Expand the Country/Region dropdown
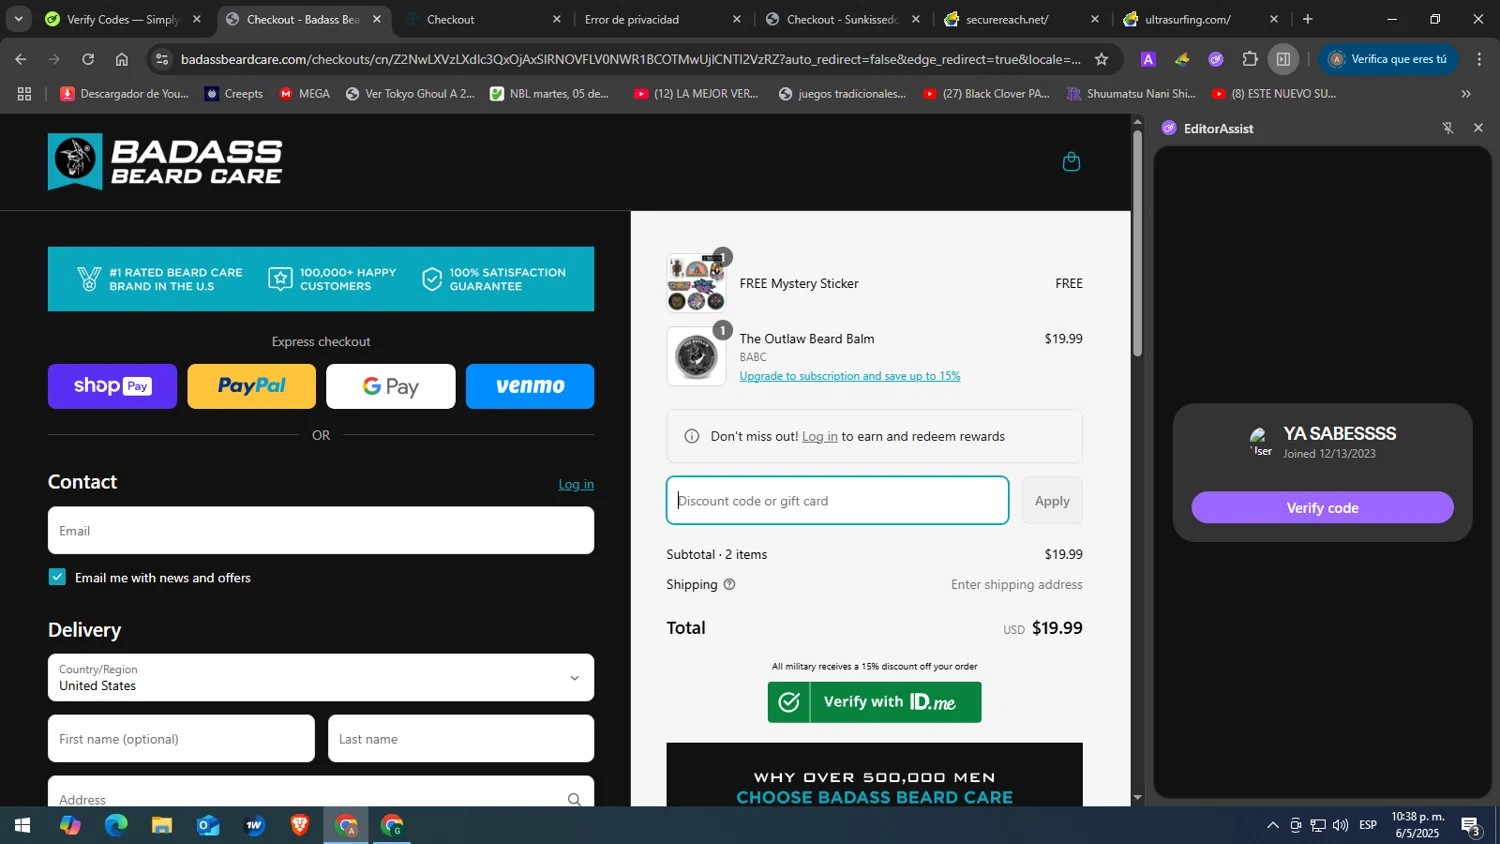1500x844 pixels. (x=321, y=678)
